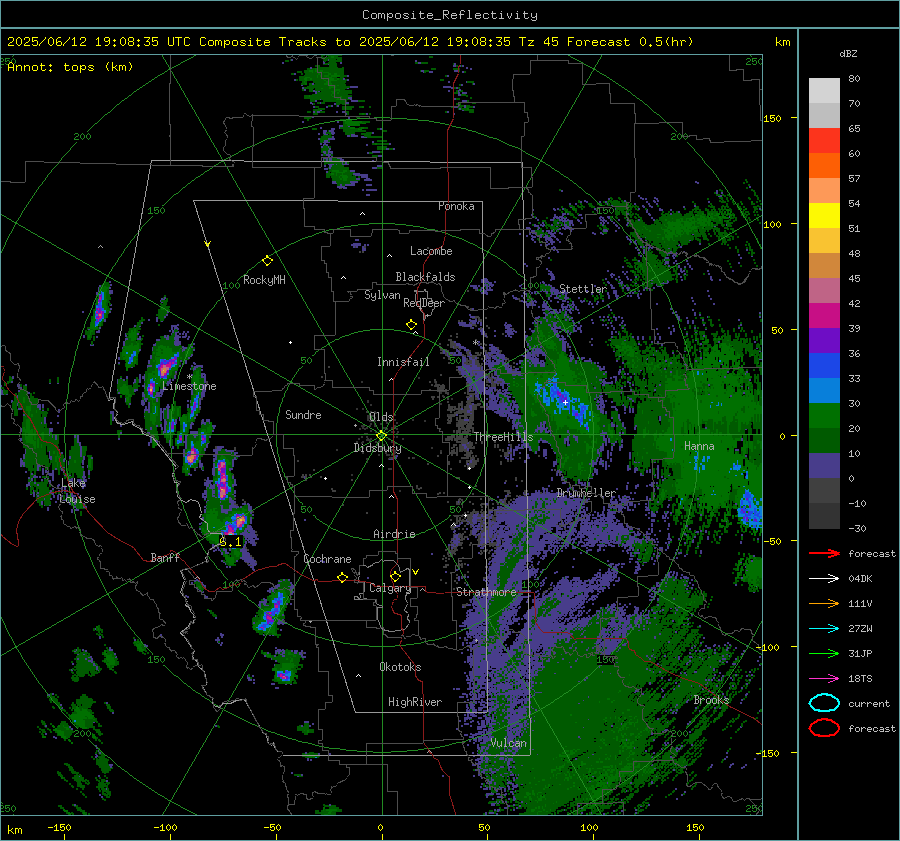The image size is (900, 841).
Task: Click the UTC Composite Tracks timestamp line
Action: coord(350,42)
